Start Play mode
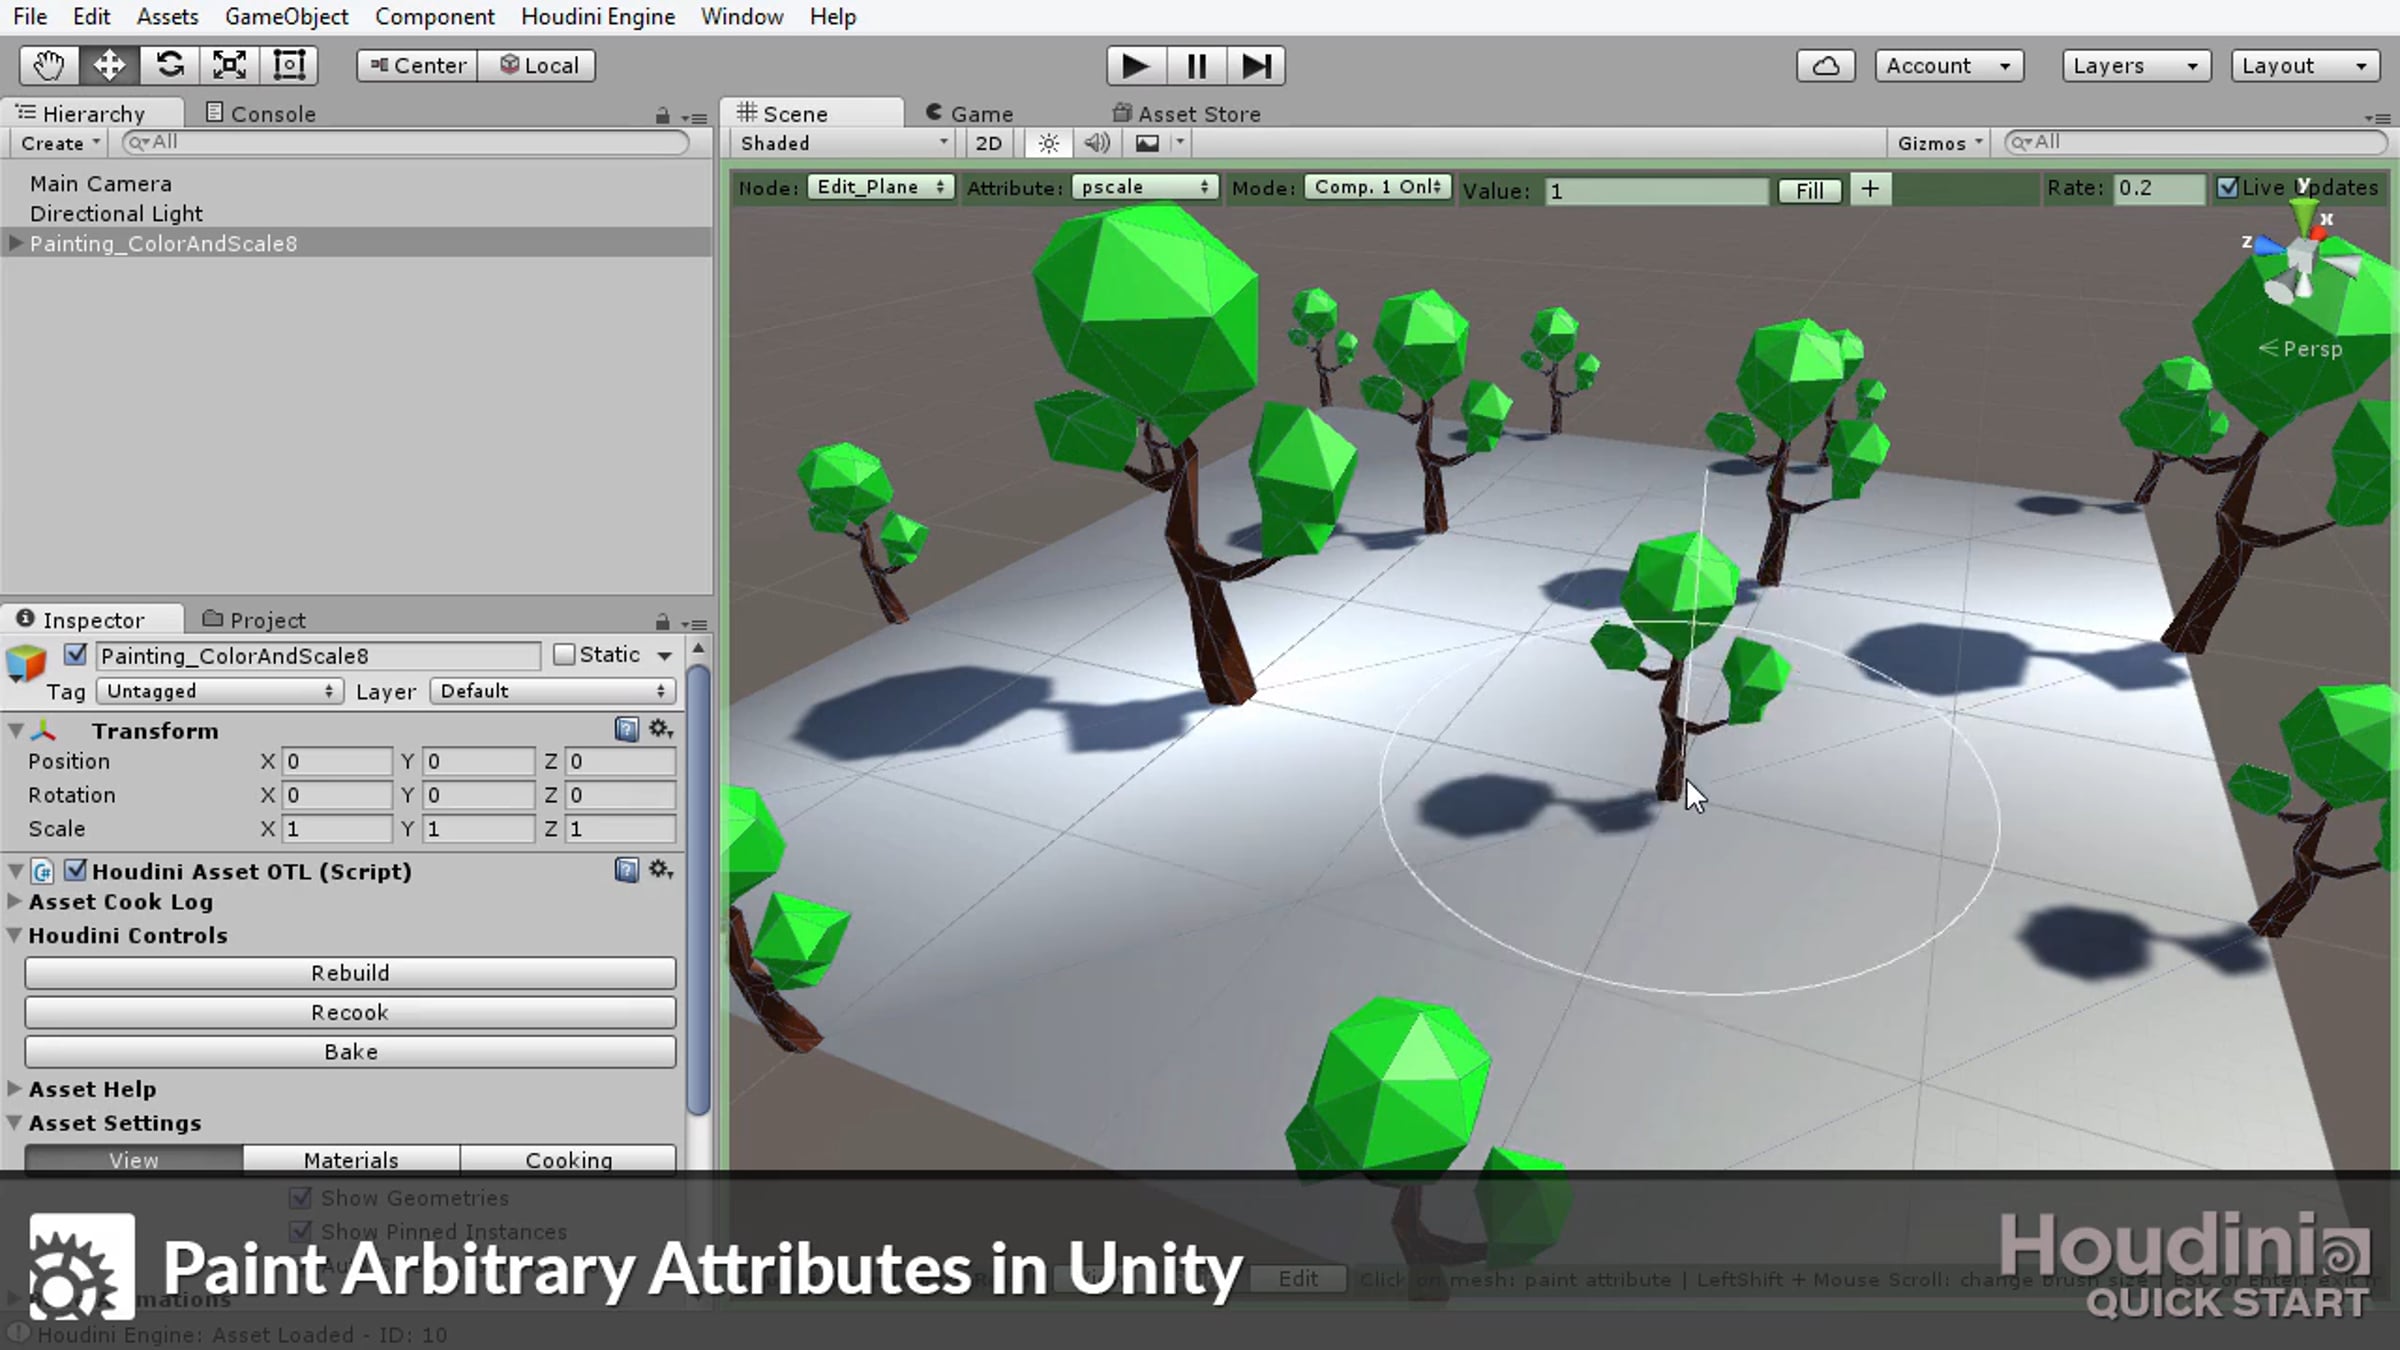 (1136, 66)
